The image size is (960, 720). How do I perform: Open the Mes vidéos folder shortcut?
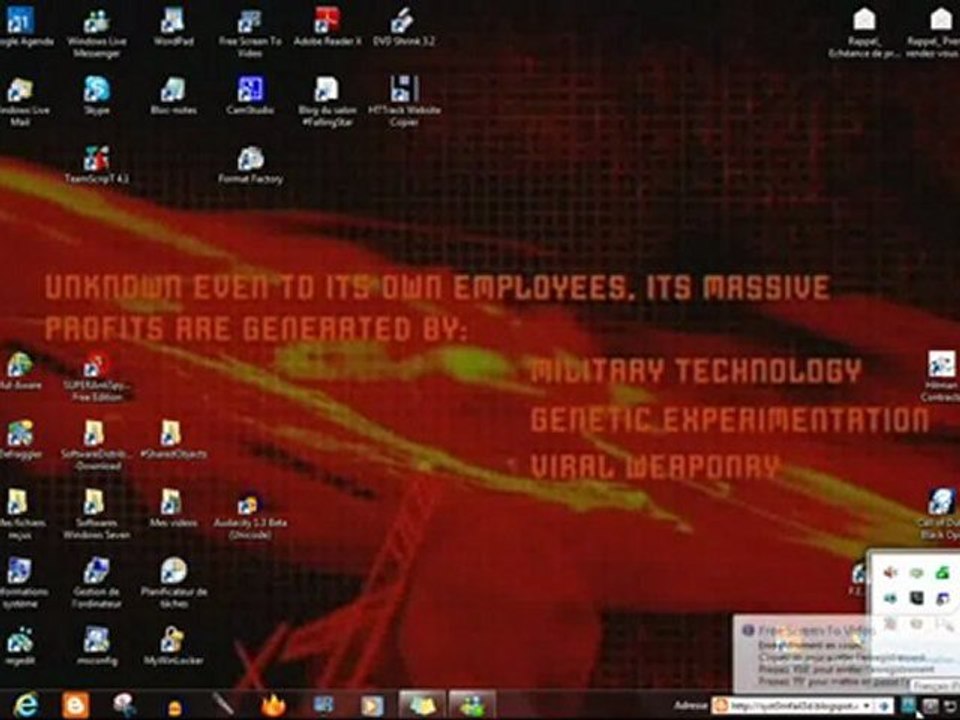(173, 508)
